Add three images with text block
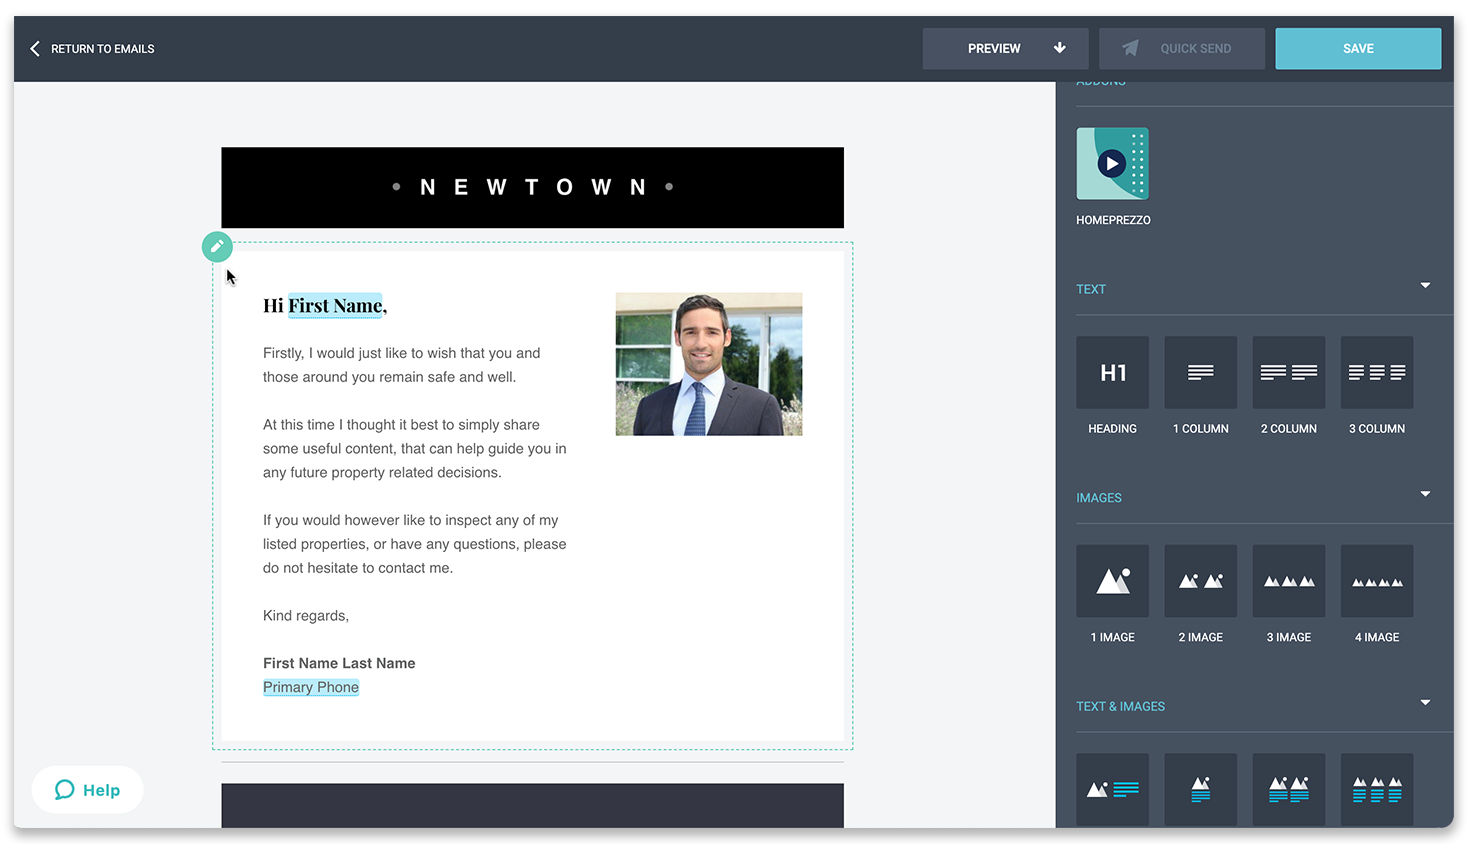Screen dimensions: 1469x844 pyautogui.click(x=1376, y=789)
